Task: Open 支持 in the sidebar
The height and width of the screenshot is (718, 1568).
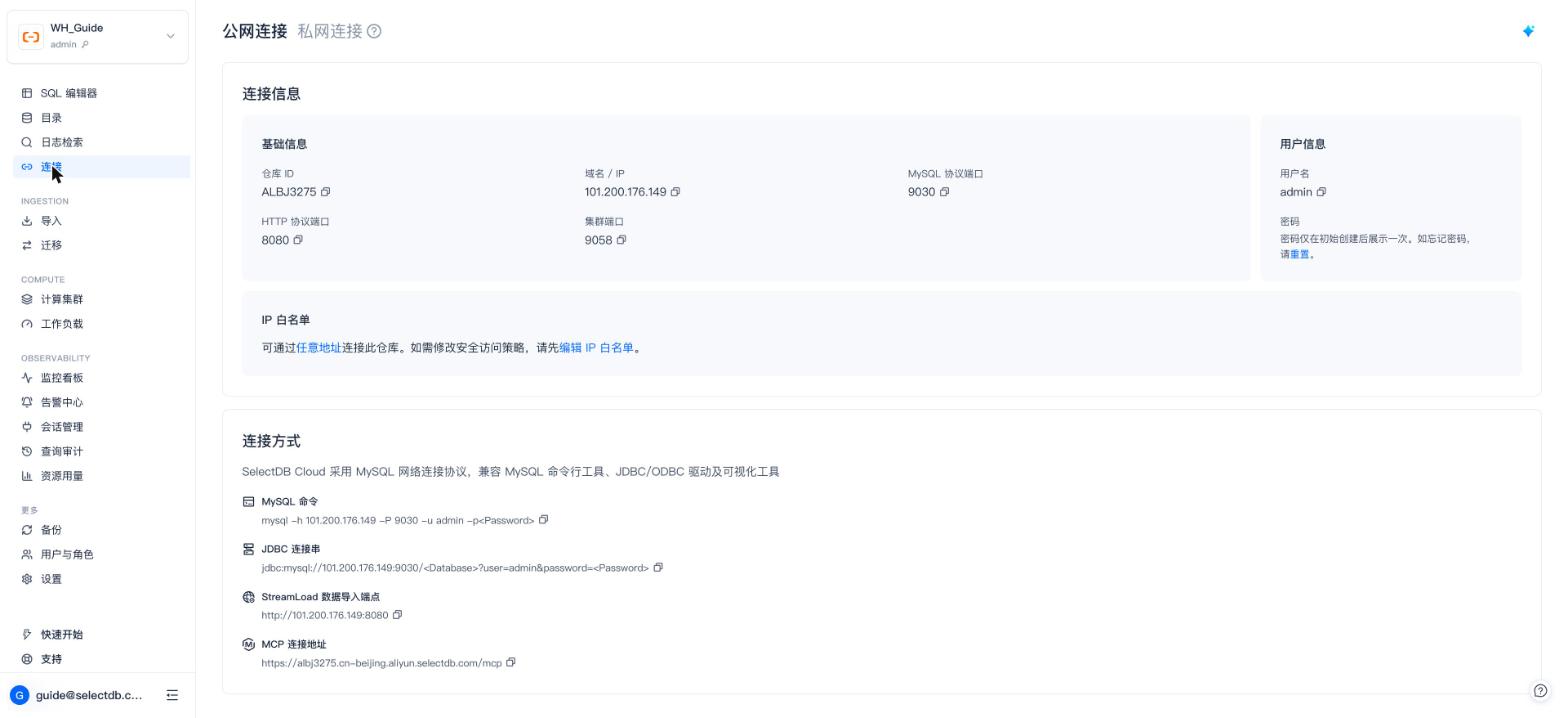Action: [x=101, y=659]
